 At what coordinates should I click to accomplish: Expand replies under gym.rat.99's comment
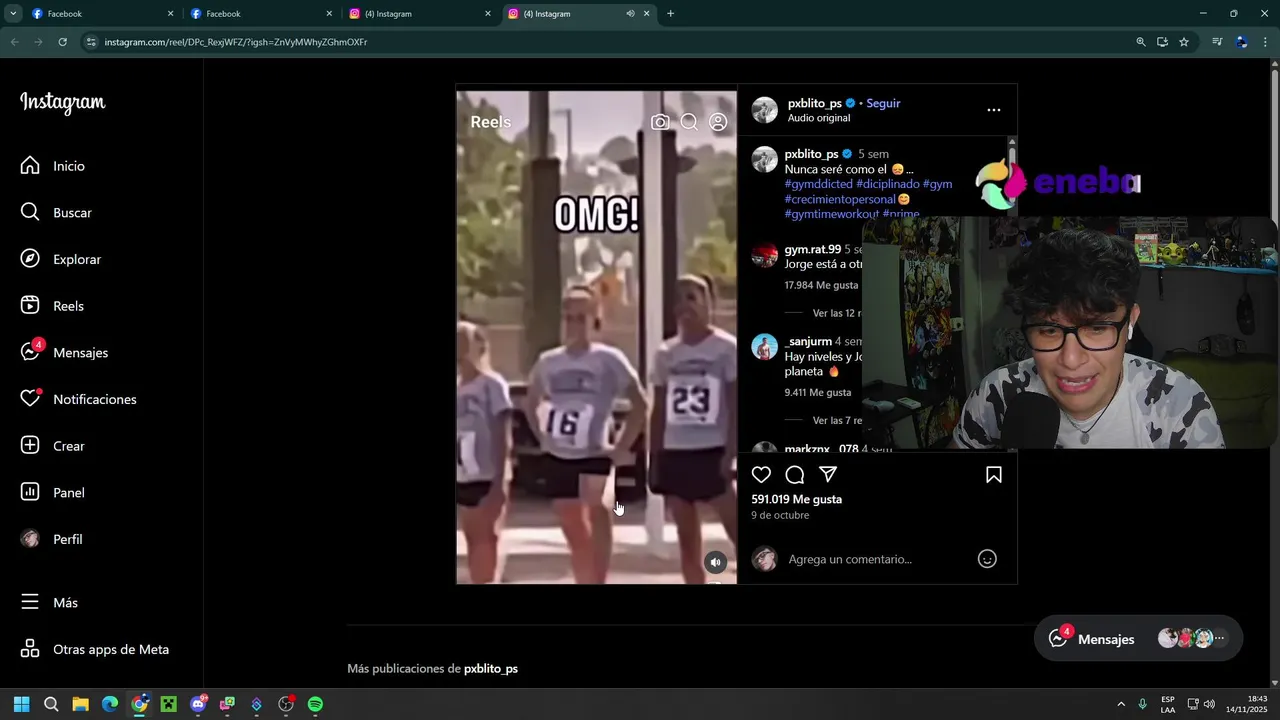[836, 313]
